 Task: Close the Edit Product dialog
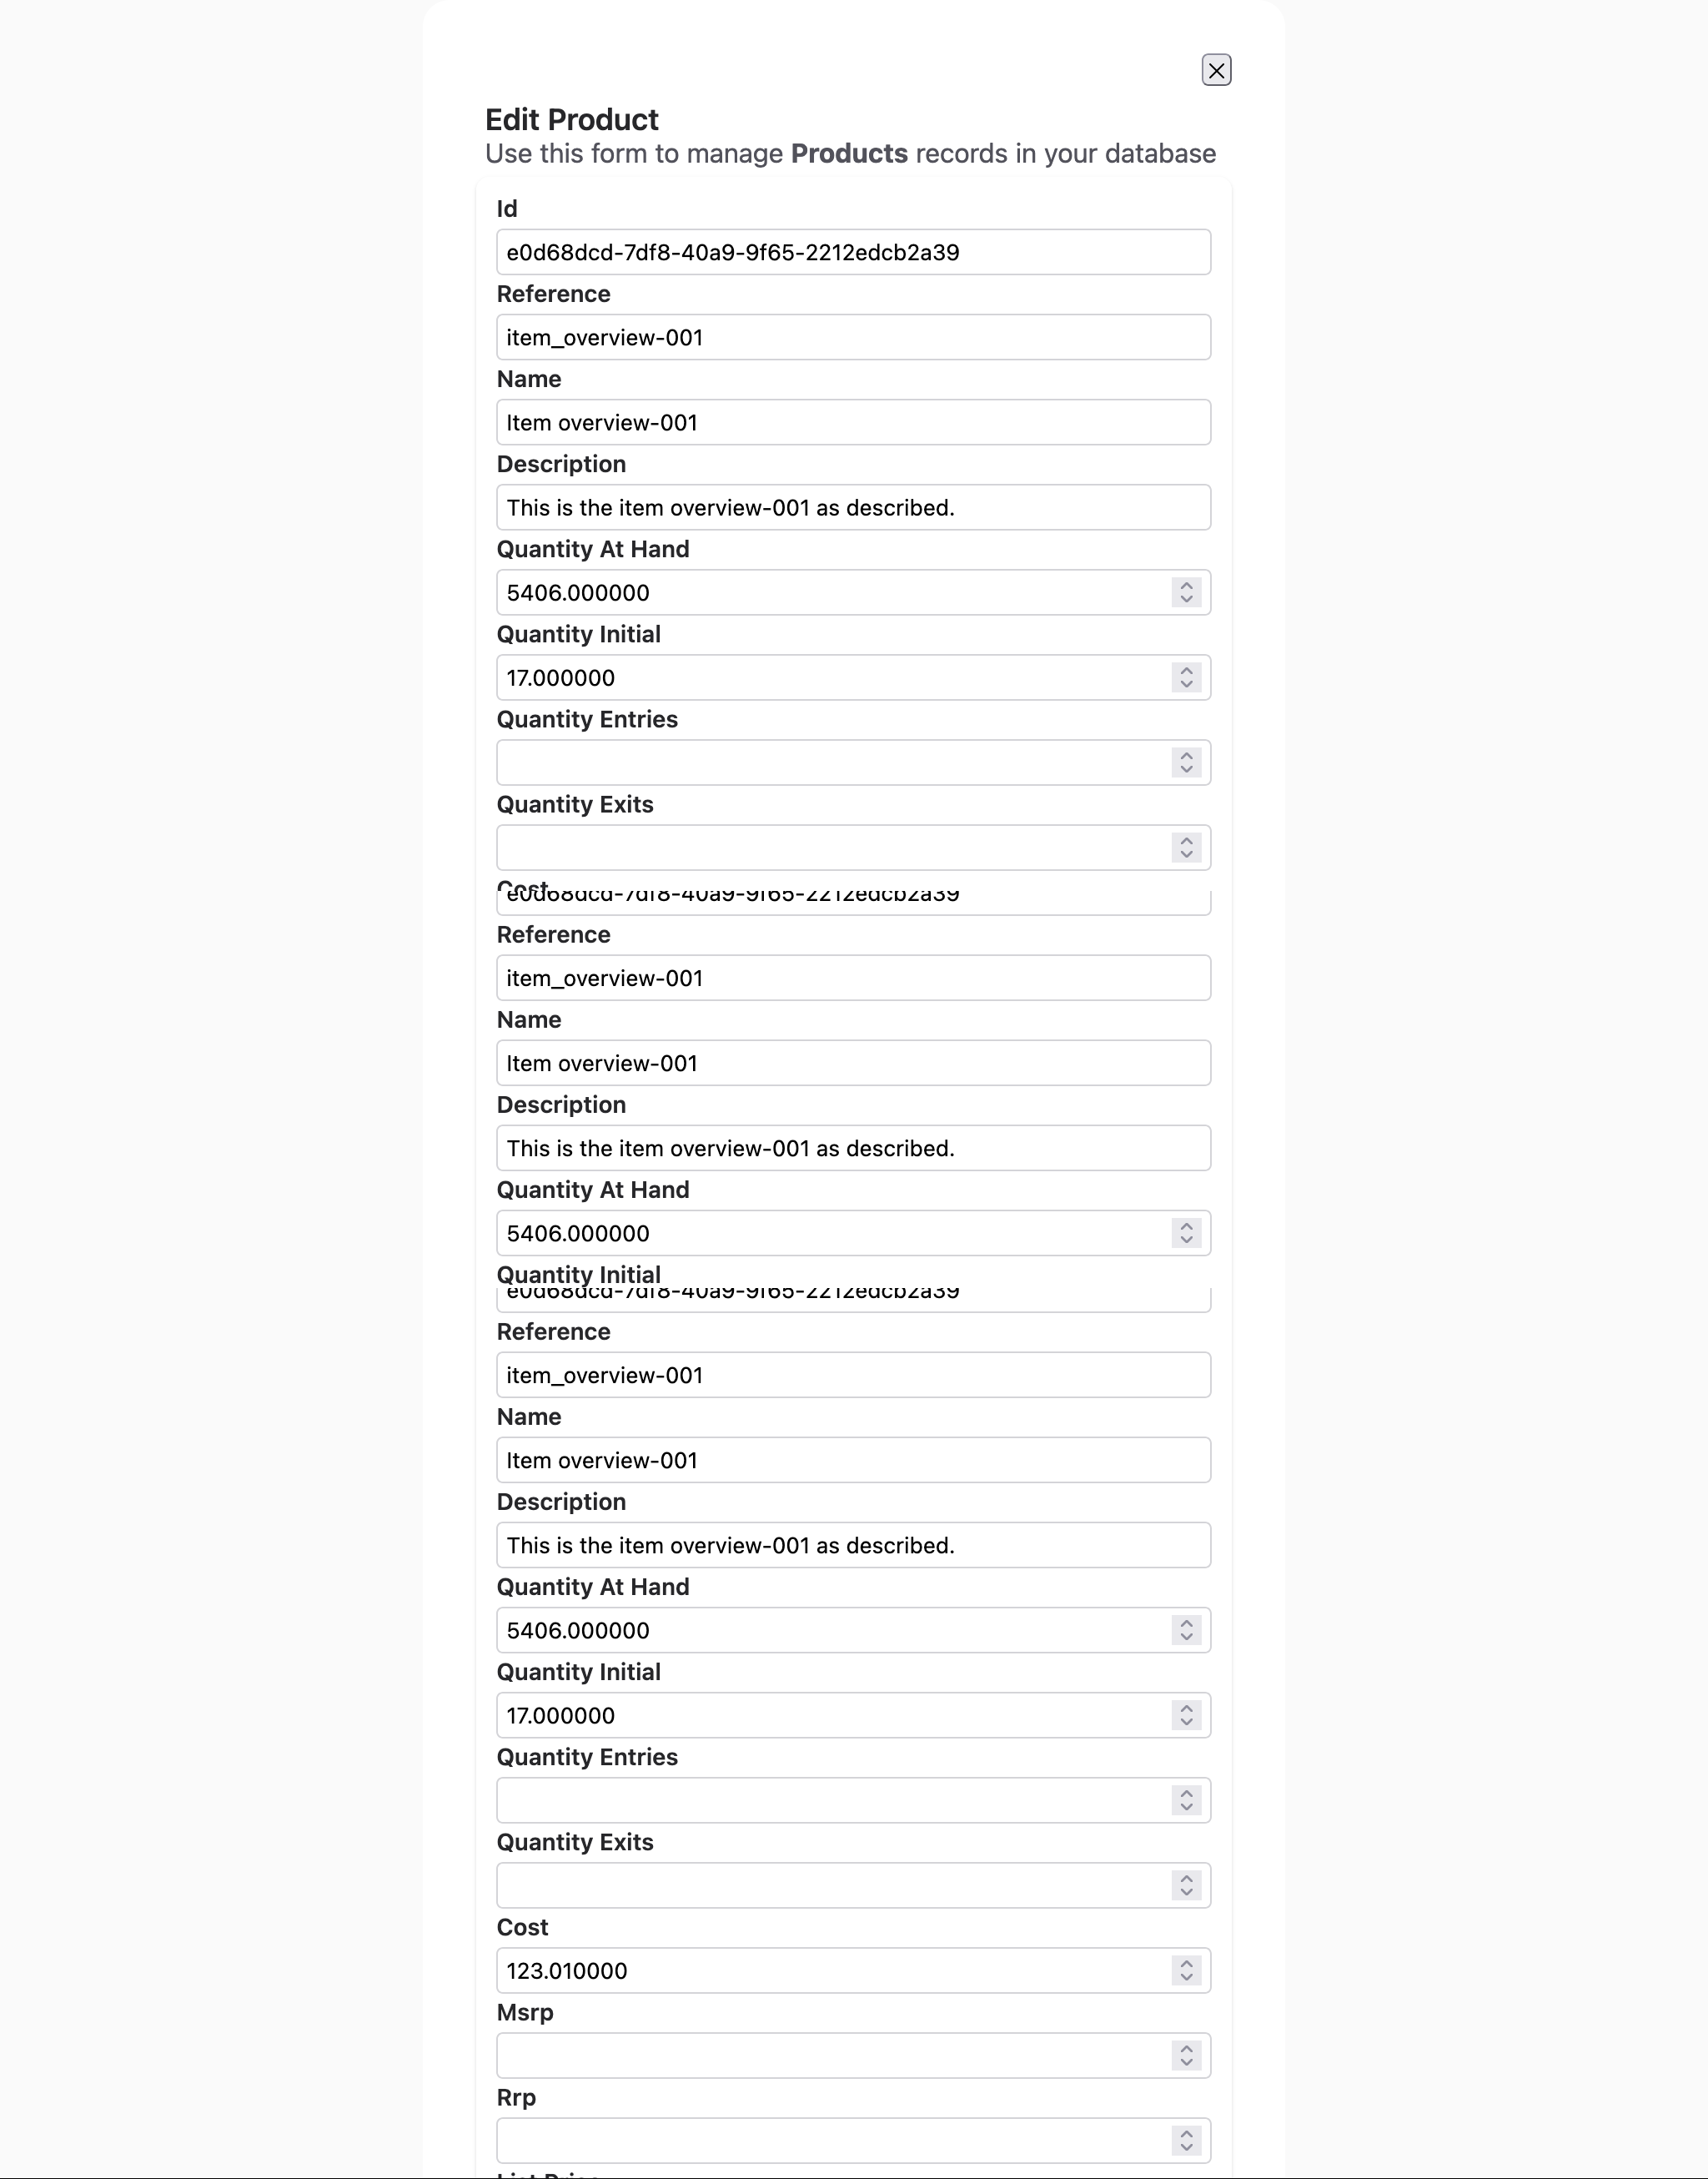coord(1216,70)
